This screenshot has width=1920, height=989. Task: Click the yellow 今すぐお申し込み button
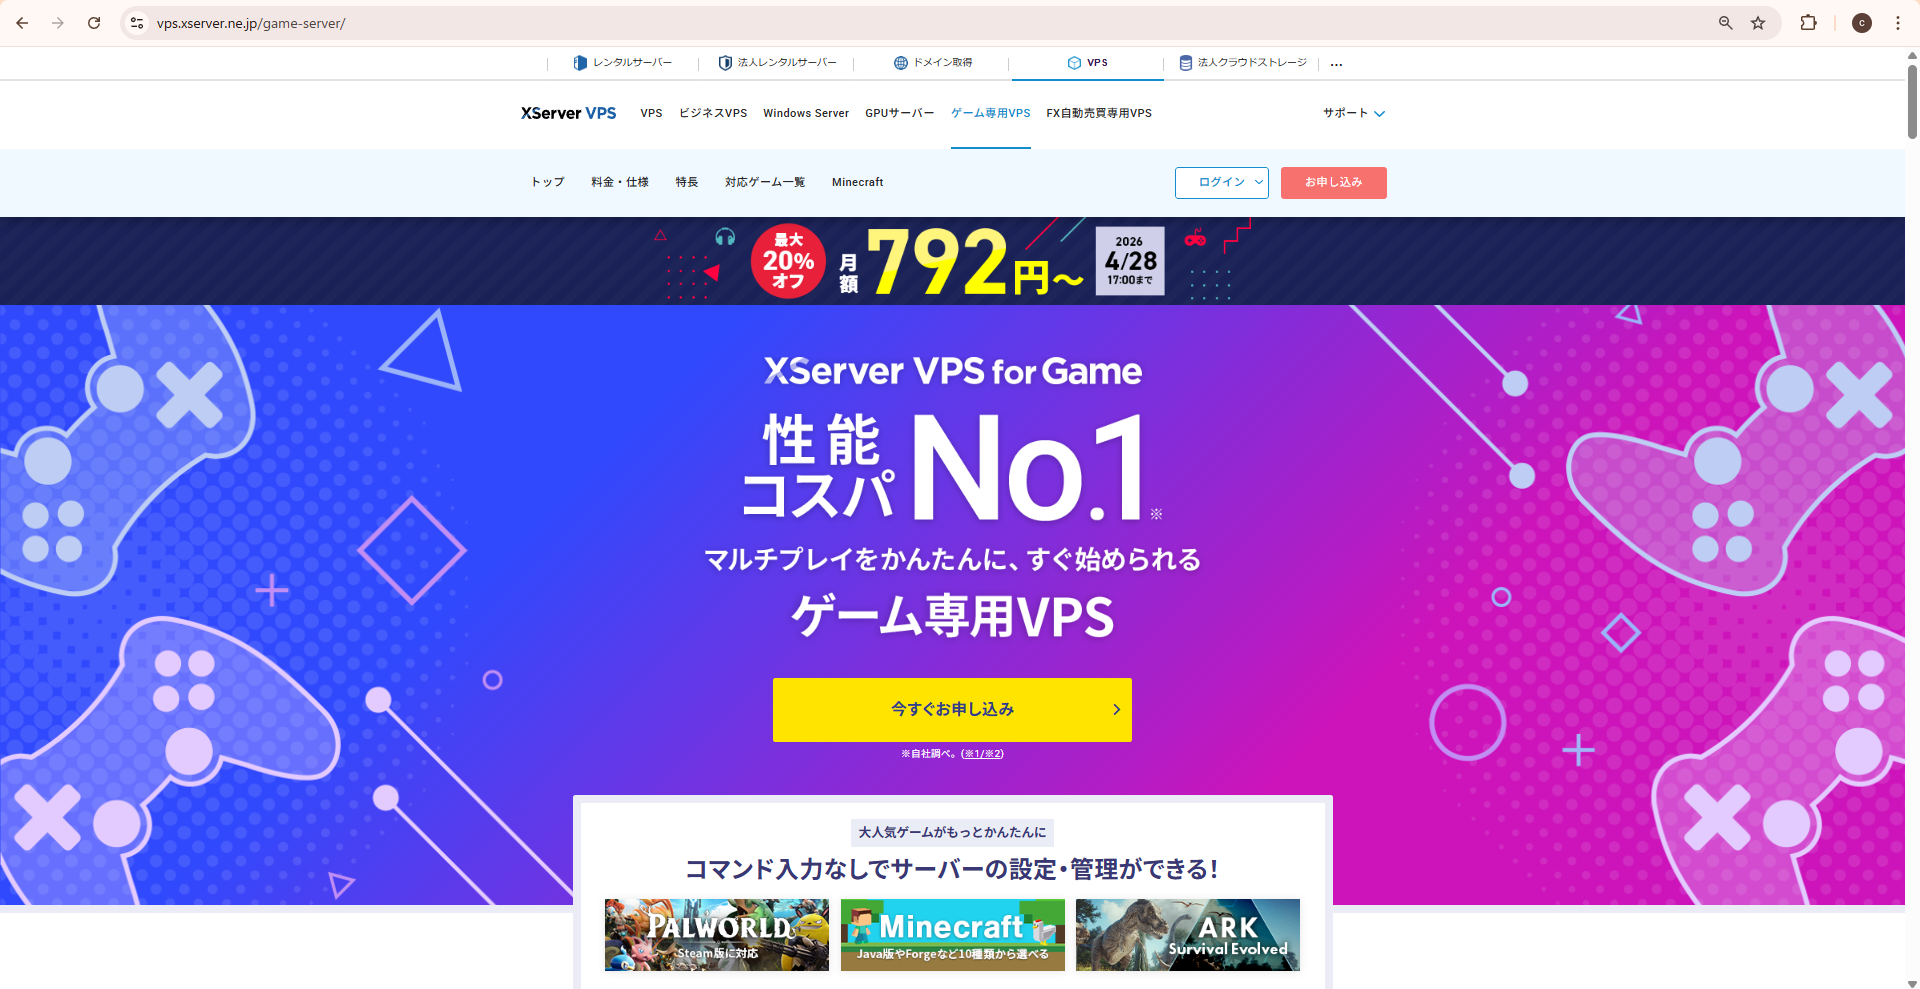tap(952, 709)
